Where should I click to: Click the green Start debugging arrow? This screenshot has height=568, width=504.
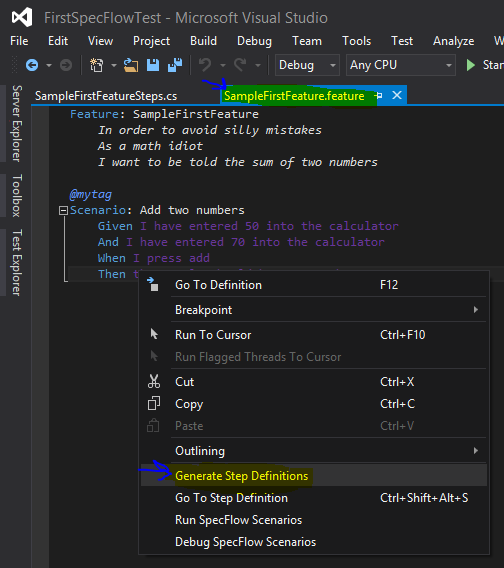click(x=471, y=65)
